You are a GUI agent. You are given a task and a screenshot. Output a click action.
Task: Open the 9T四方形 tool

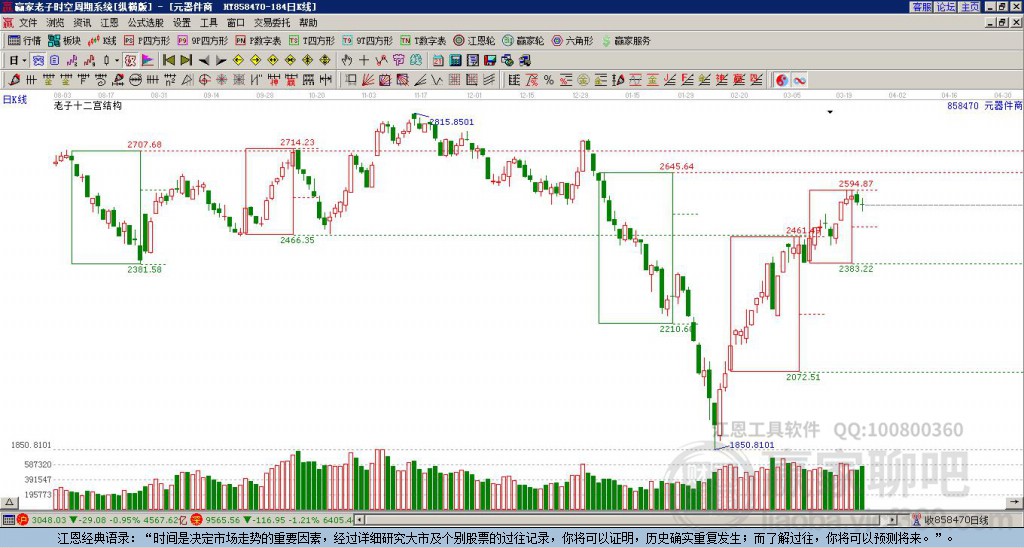tap(368, 40)
